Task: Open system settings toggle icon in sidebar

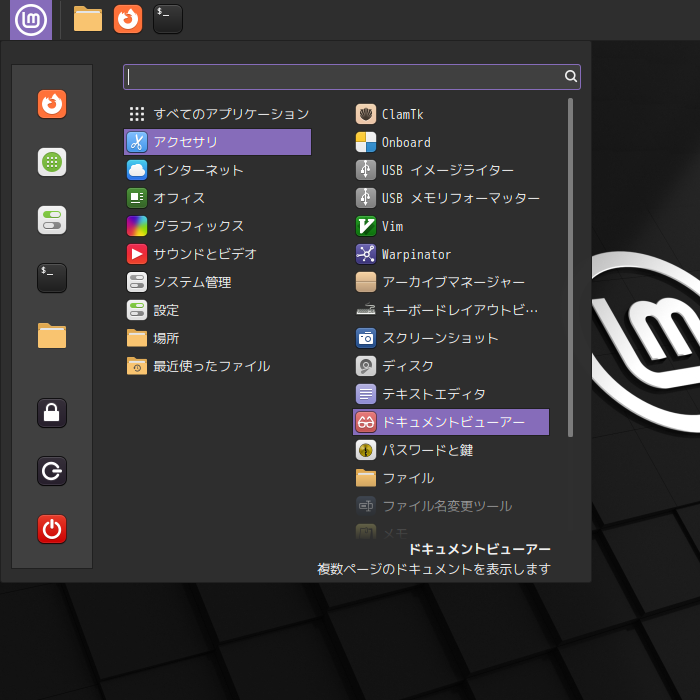Action: [x=52, y=220]
